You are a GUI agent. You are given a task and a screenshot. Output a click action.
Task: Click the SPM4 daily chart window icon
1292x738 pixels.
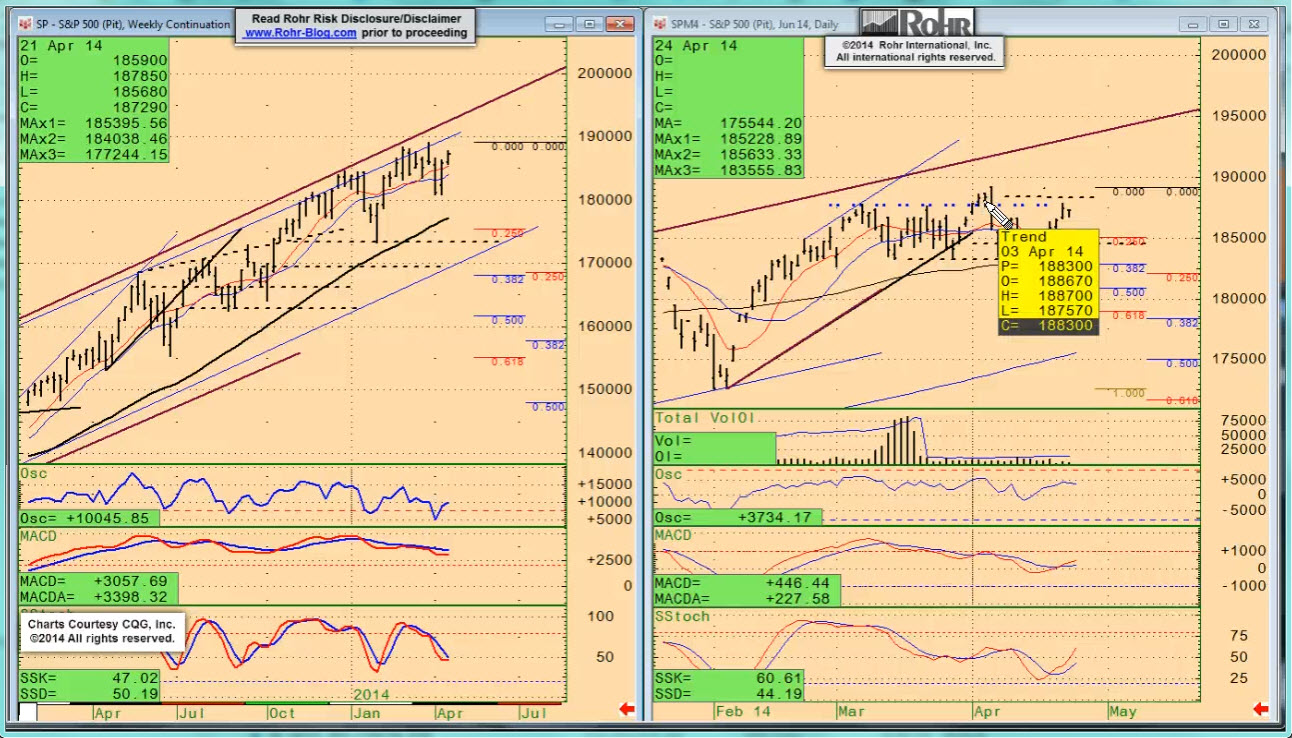pyautogui.click(x=662, y=22)
